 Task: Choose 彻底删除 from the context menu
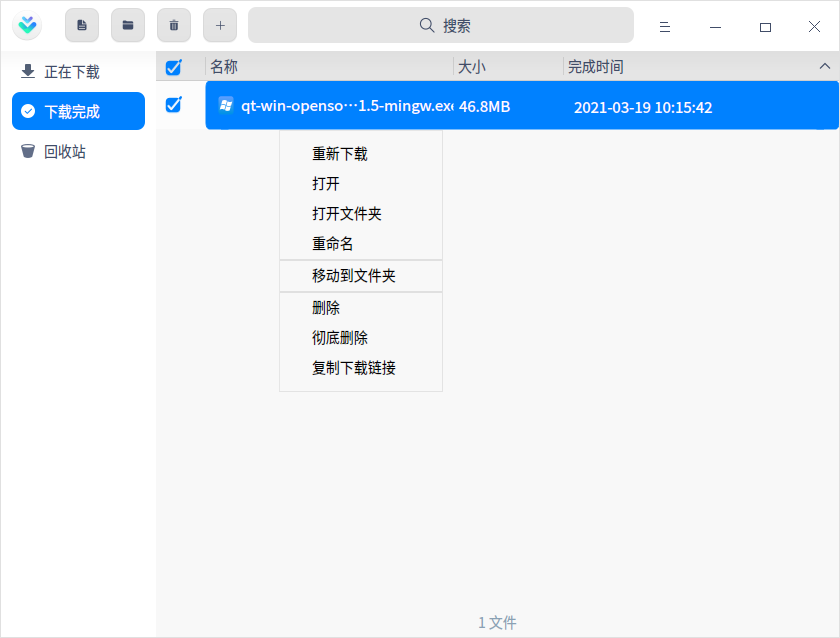361,338
